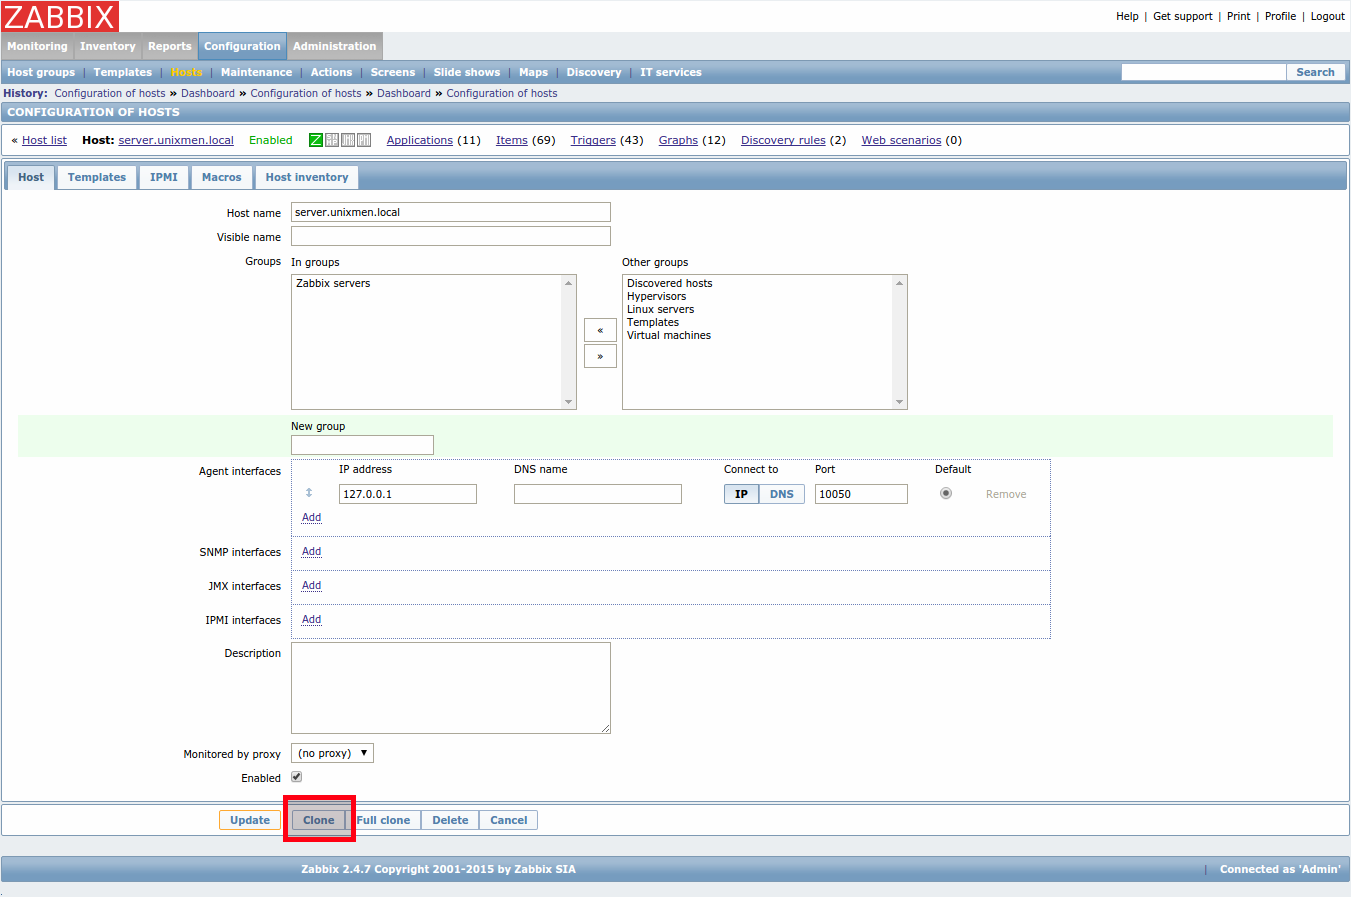Image resolution: width=1351 pixels, height=897 pixels.
Task: Click the Help link
Action: [1127, 16]
